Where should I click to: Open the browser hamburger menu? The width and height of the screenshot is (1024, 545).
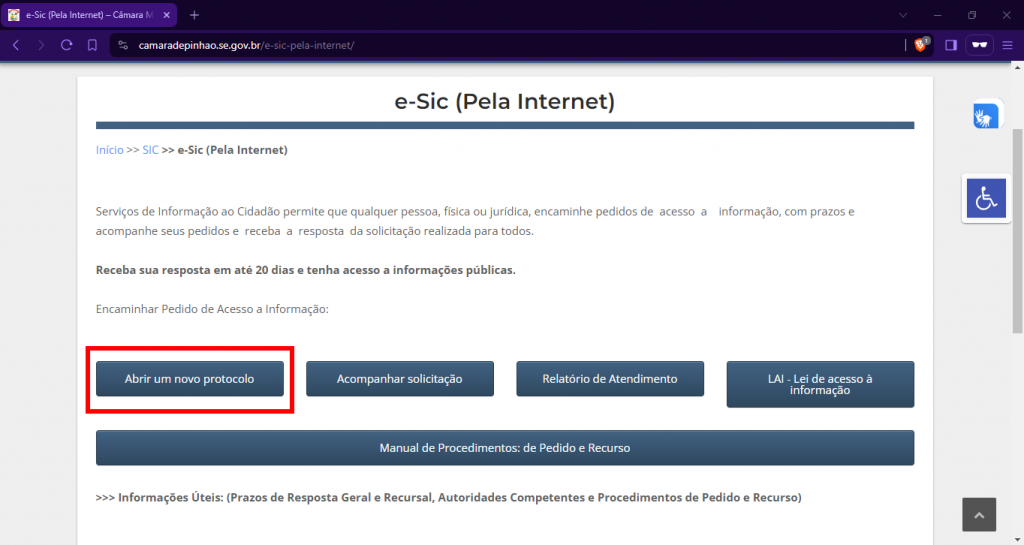[1009, 45]
